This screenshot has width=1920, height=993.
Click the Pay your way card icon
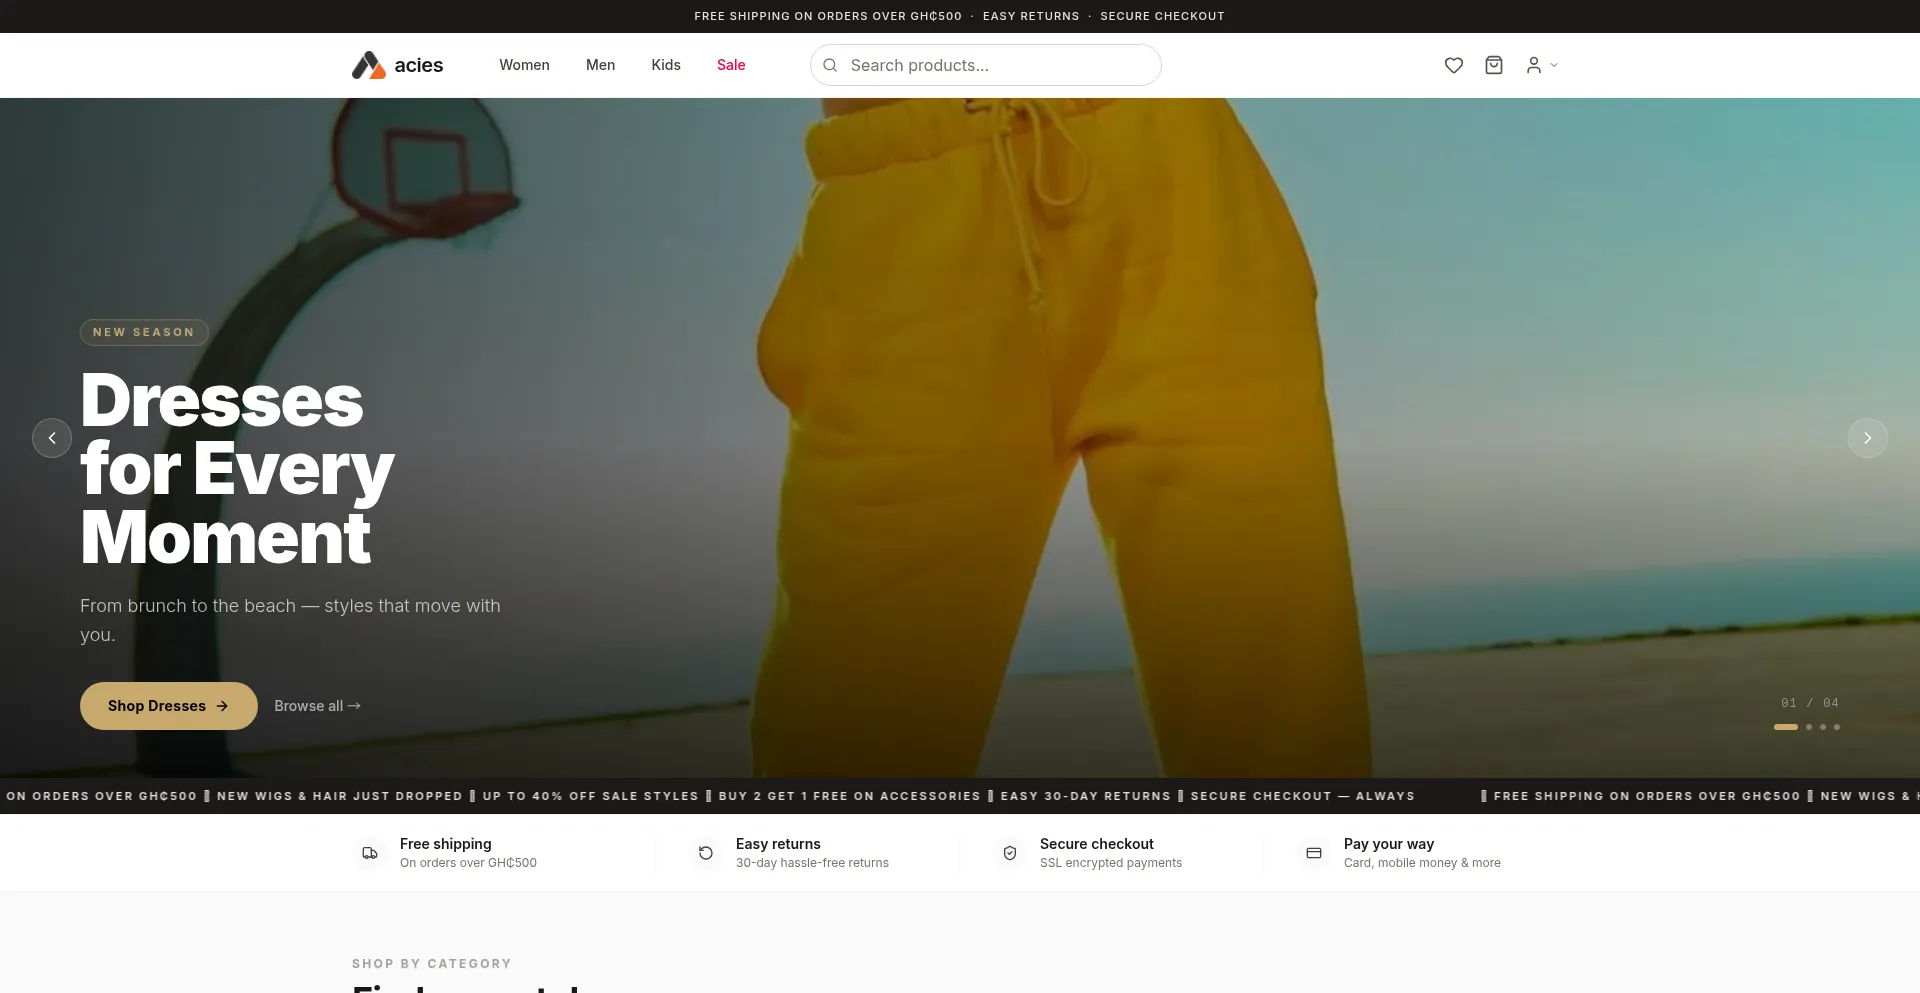1314,853
